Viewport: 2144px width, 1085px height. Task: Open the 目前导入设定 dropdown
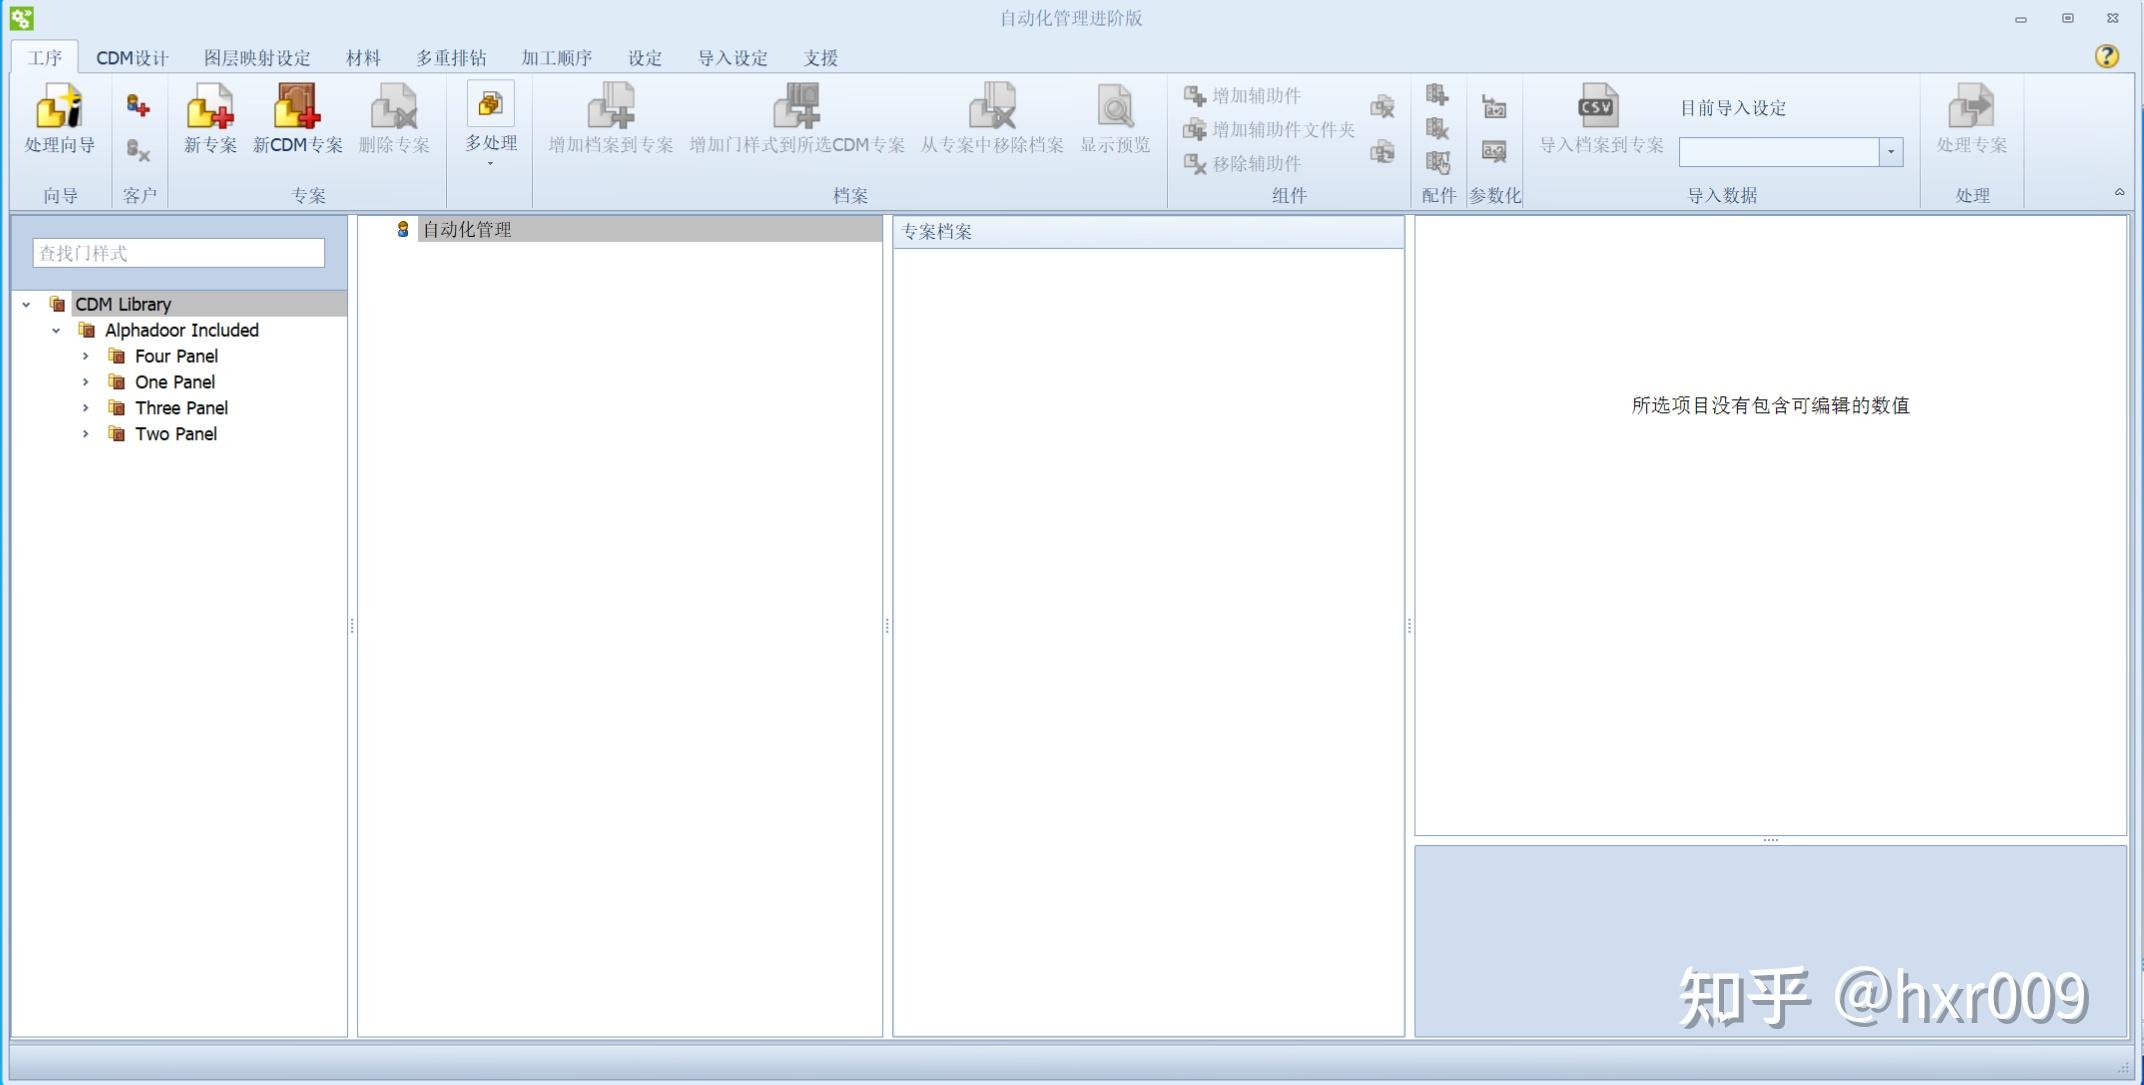[x=1890, y=152]
